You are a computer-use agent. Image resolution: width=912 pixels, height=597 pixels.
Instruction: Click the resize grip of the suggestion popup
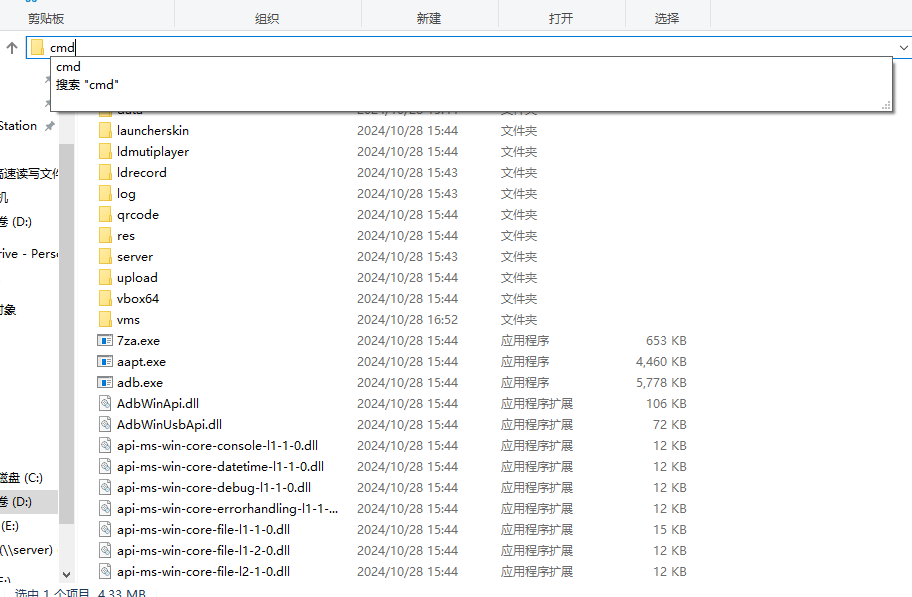[886, 105]
